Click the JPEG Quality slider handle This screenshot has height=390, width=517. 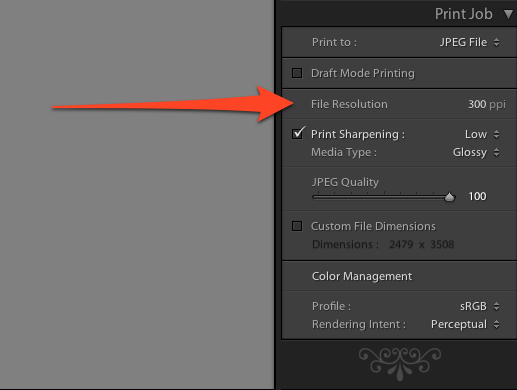click(x=449, y=197)
